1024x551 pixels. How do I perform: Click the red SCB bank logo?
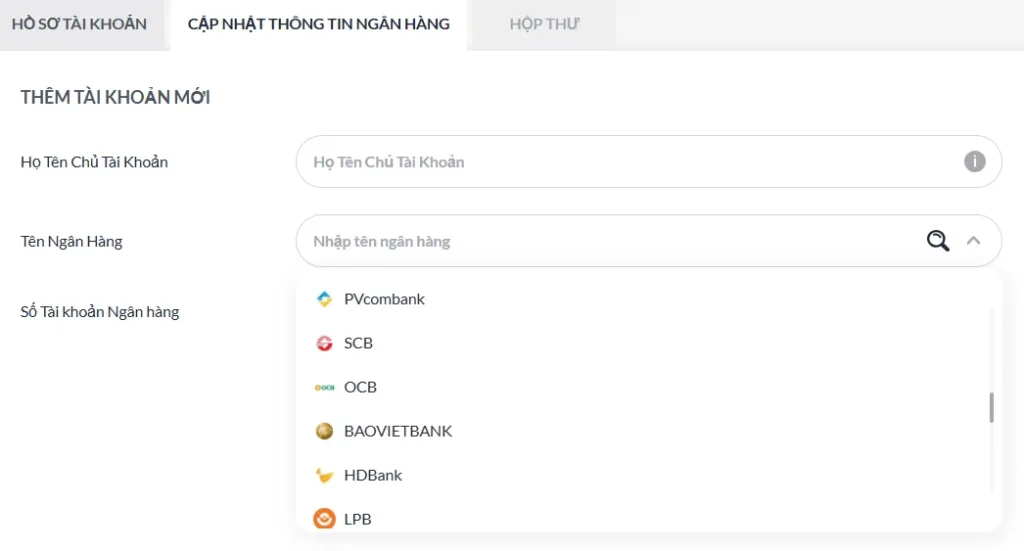tap(324, 343)
